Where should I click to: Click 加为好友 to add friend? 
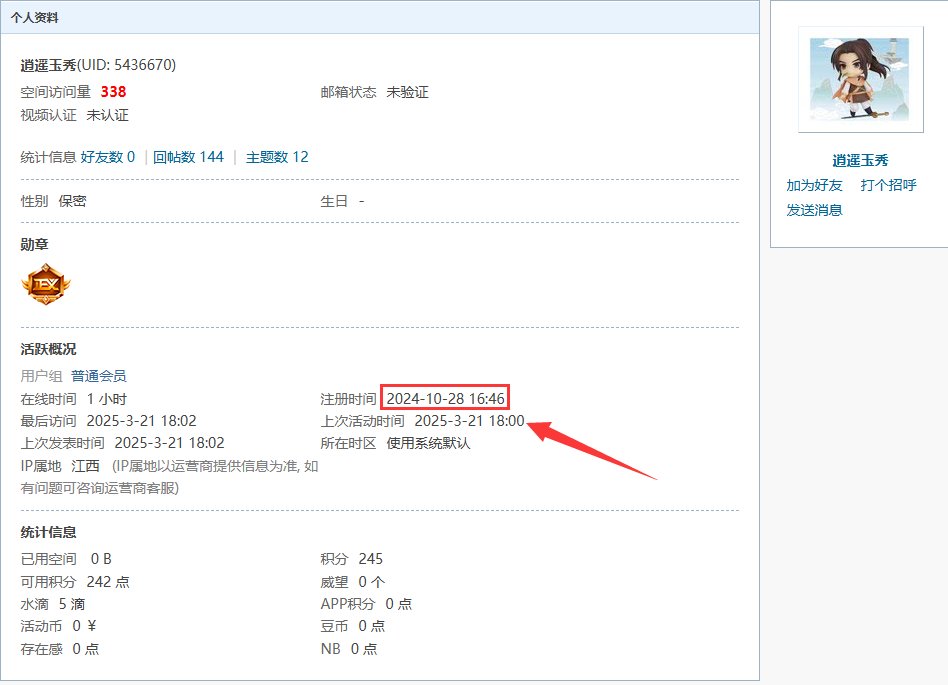pyautogui.click(x=814, y=185)
